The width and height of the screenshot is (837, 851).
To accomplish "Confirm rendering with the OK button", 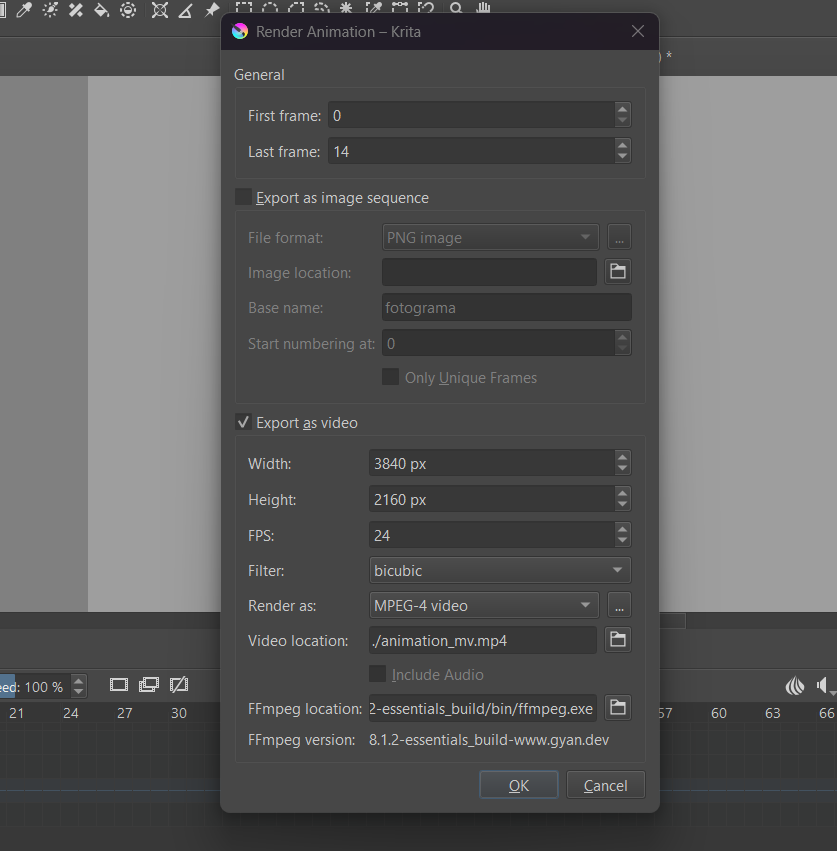I will pyautogui.click(x=518, y=785).
